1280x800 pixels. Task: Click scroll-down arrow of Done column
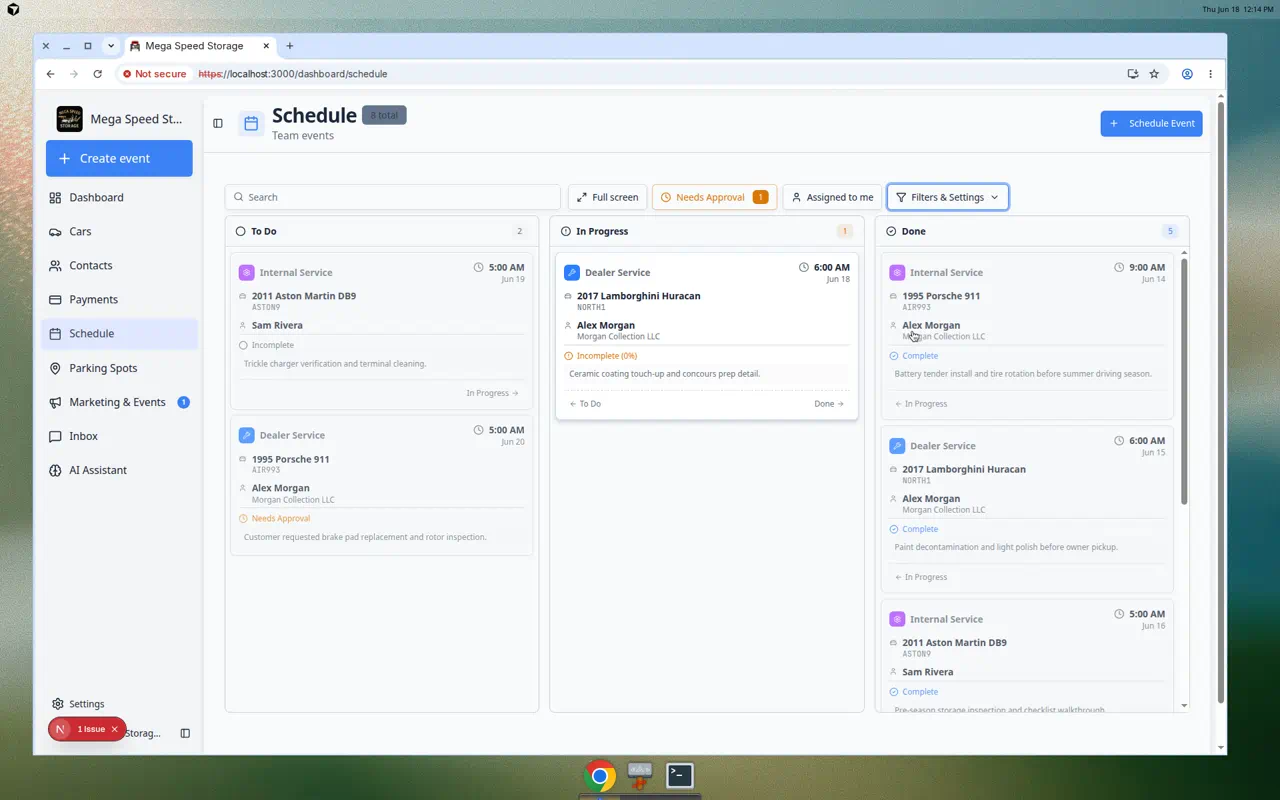pyautogui.click(x=1185, y=706)
